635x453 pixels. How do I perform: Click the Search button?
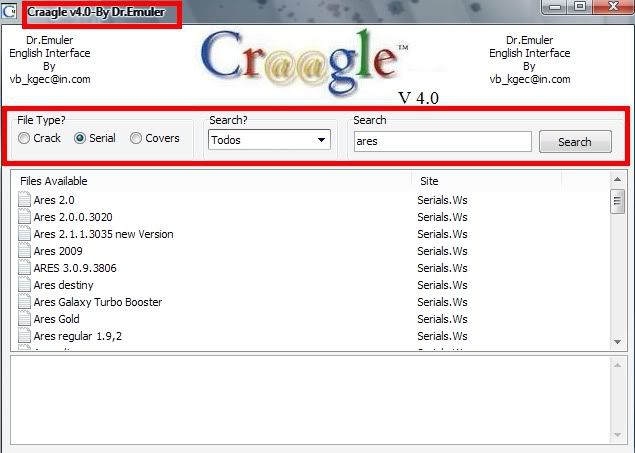tap(575, 142)
